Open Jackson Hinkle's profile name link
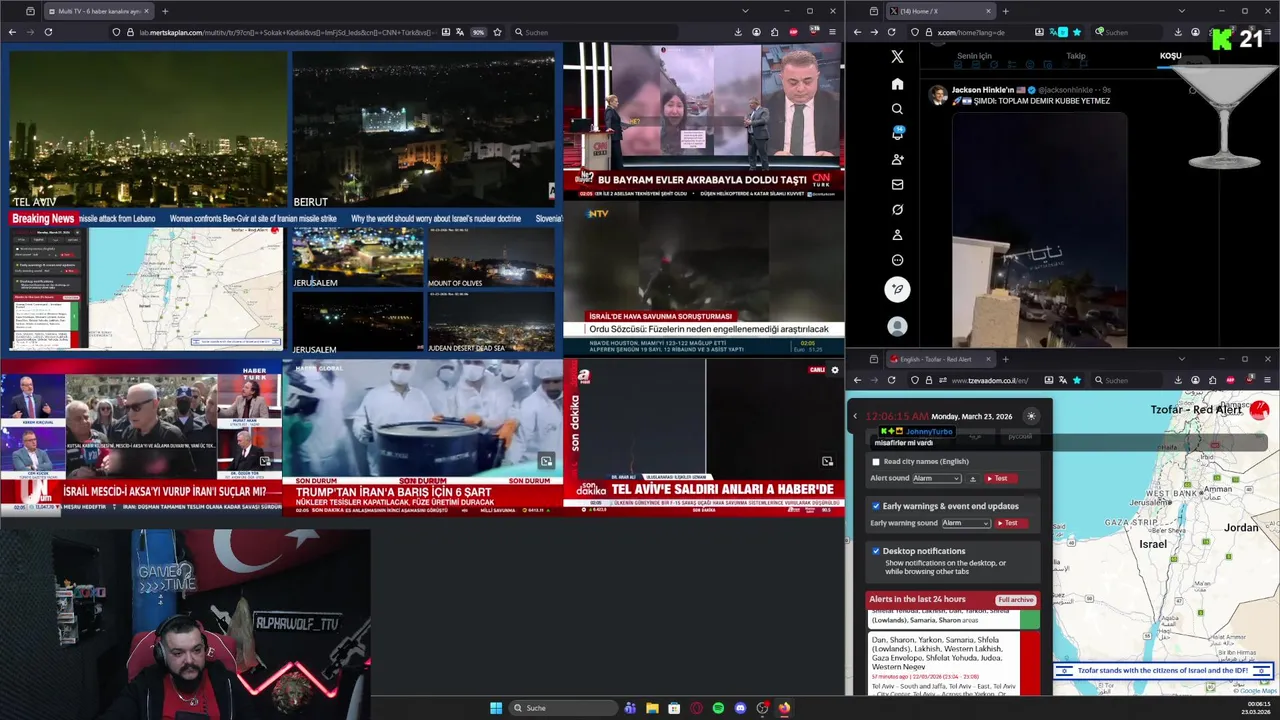 pos(982,90)
